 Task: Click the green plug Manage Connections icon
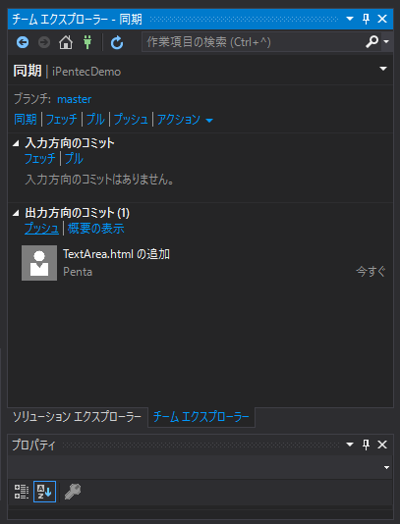(x=88, y=42)
